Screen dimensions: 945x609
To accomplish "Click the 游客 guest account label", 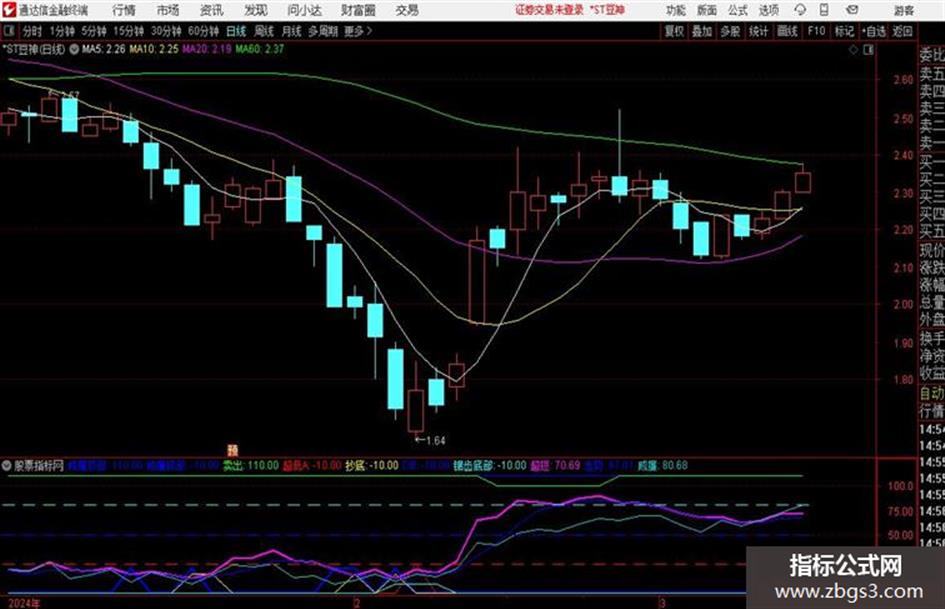I will pyautogui.click(x=903, y=10).
